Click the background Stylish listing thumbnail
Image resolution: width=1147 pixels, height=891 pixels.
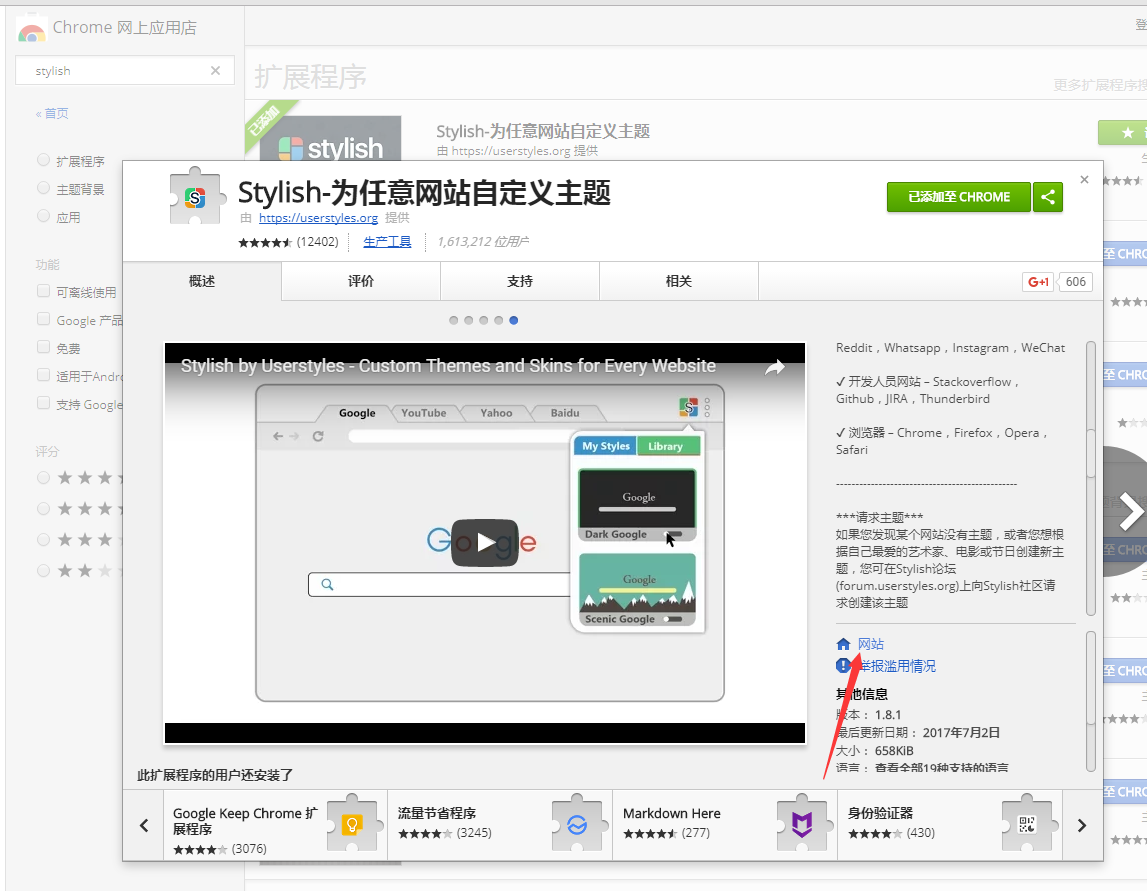331,138
